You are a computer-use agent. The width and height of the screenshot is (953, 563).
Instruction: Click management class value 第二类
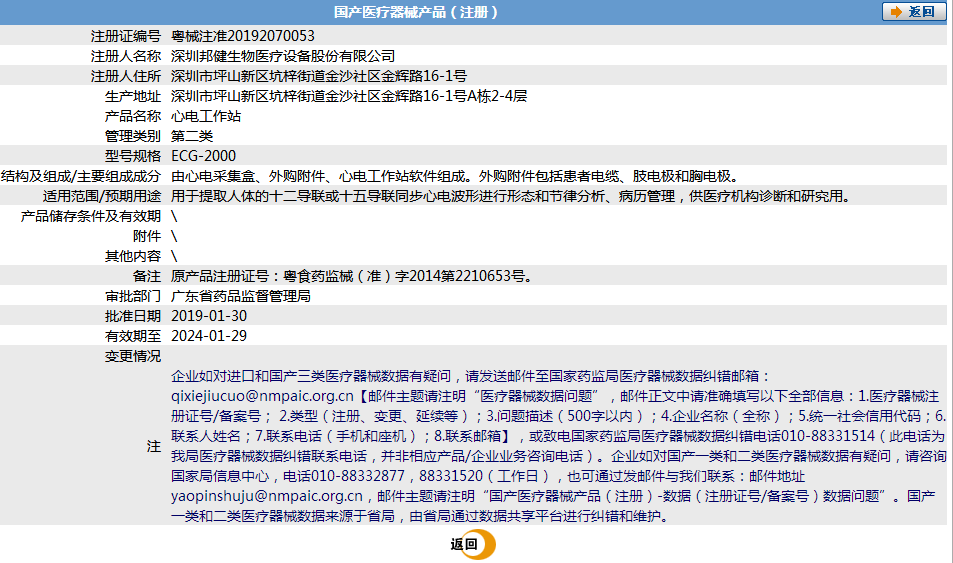192,136
